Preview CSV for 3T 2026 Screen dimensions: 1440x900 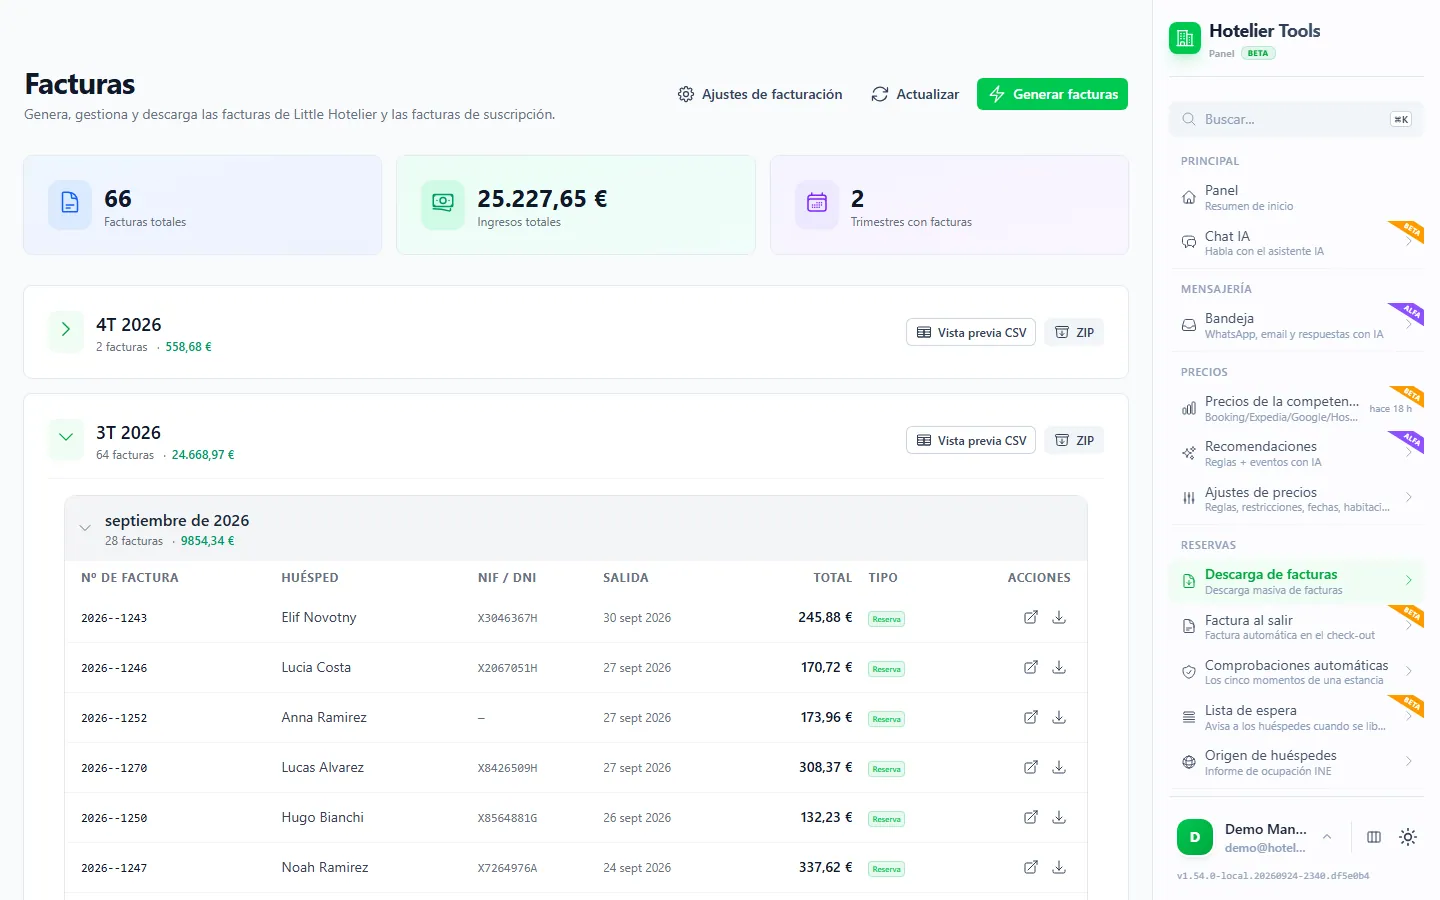[971, 440]
